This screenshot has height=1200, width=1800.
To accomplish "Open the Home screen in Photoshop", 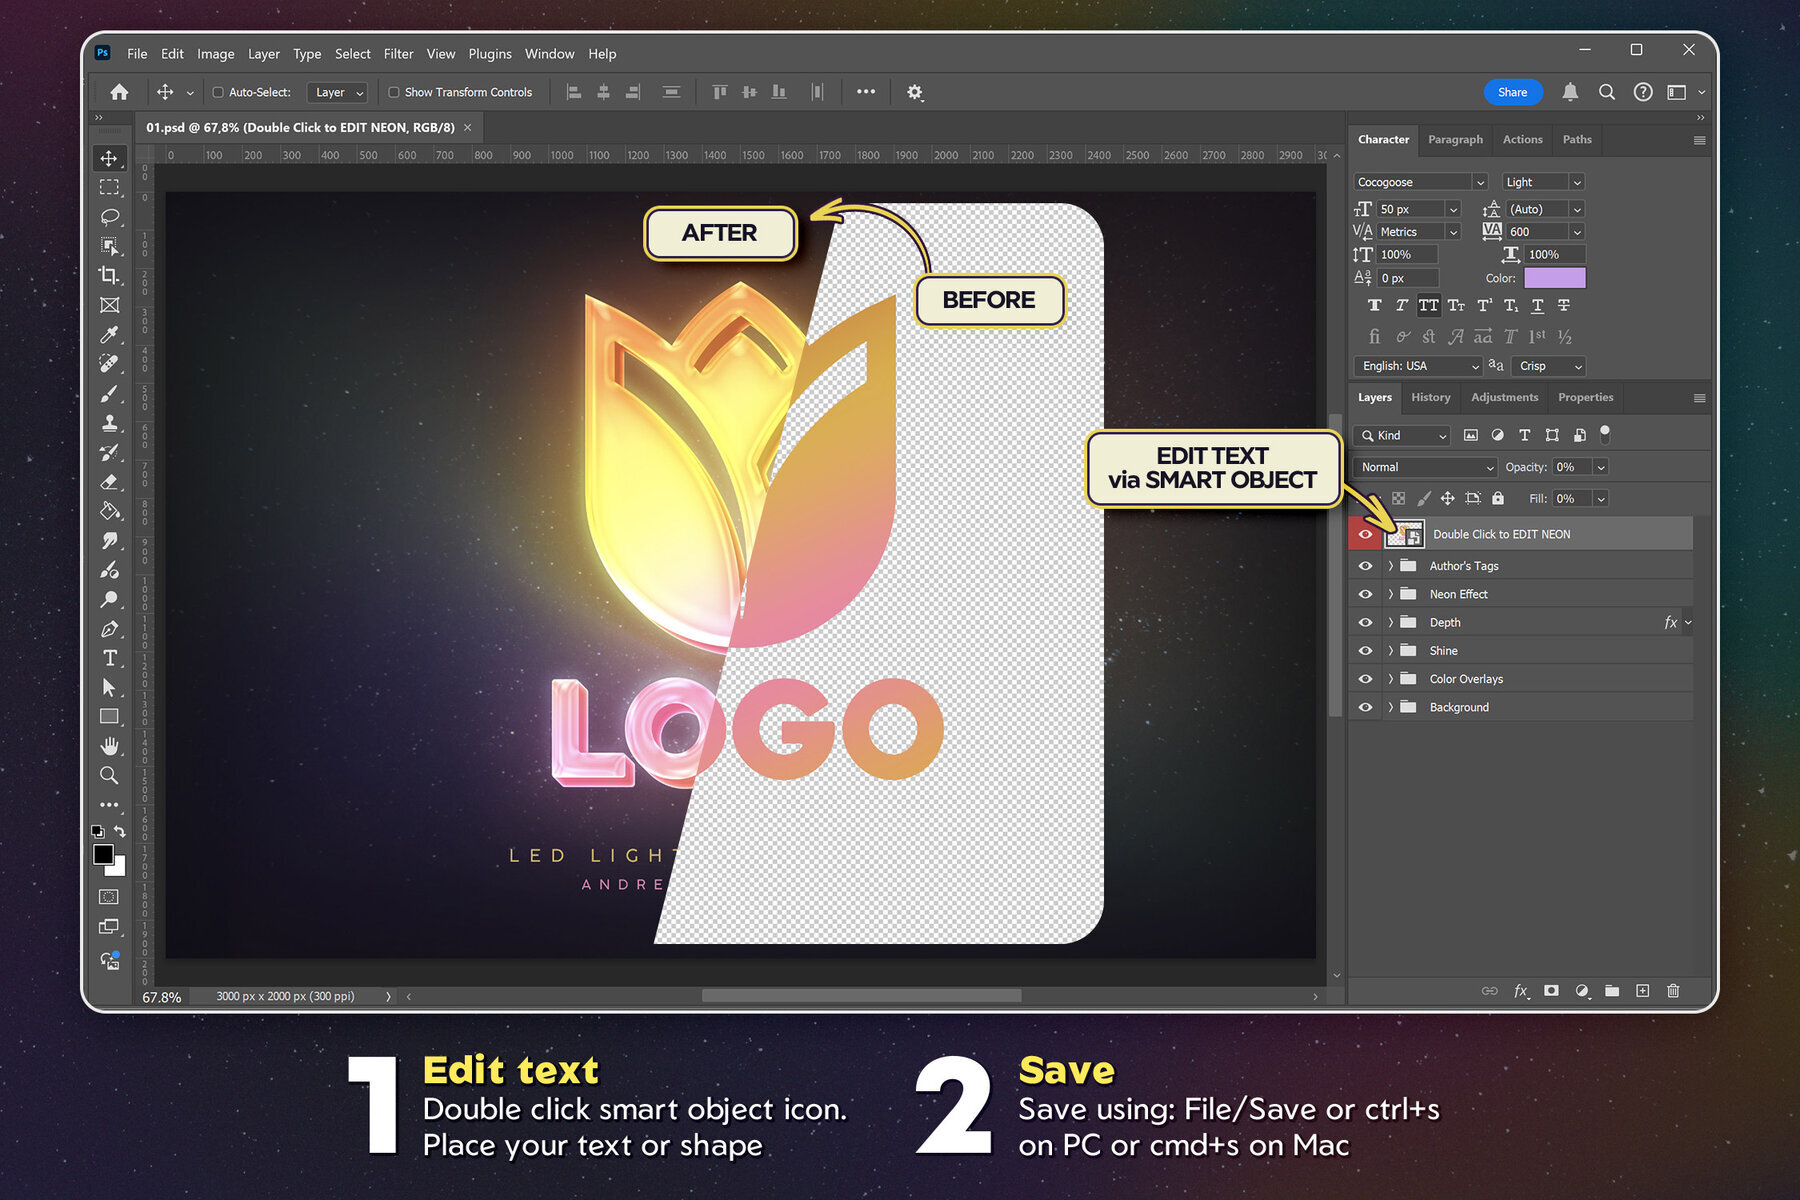I will point(119,92).
